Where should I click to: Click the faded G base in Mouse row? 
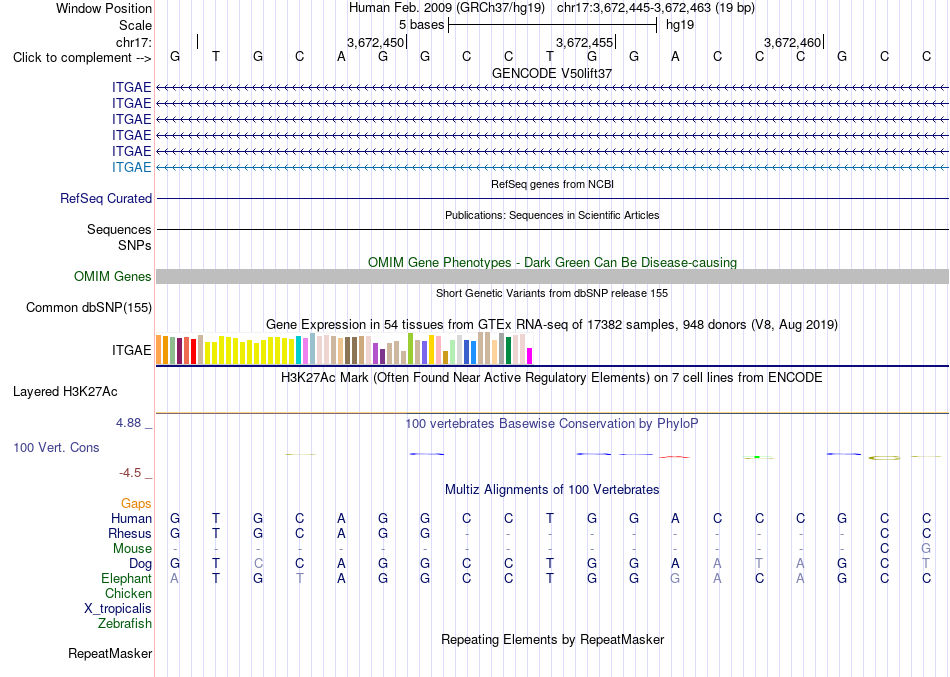(926, 549)
